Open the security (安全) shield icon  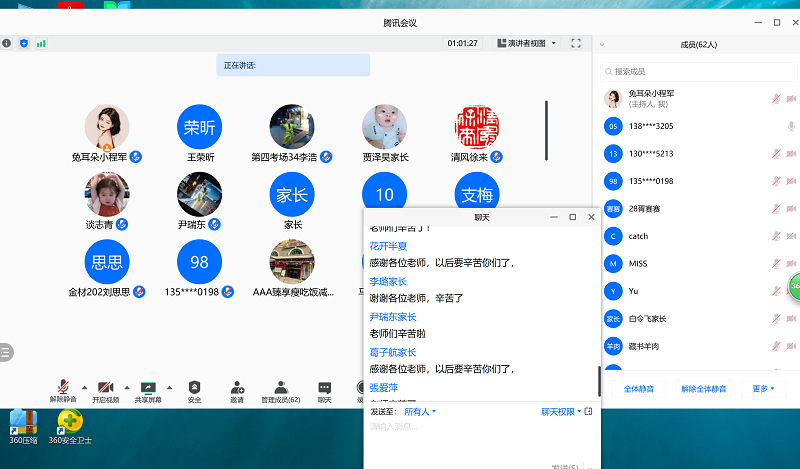pyautogui.click(x=194, y=386)
